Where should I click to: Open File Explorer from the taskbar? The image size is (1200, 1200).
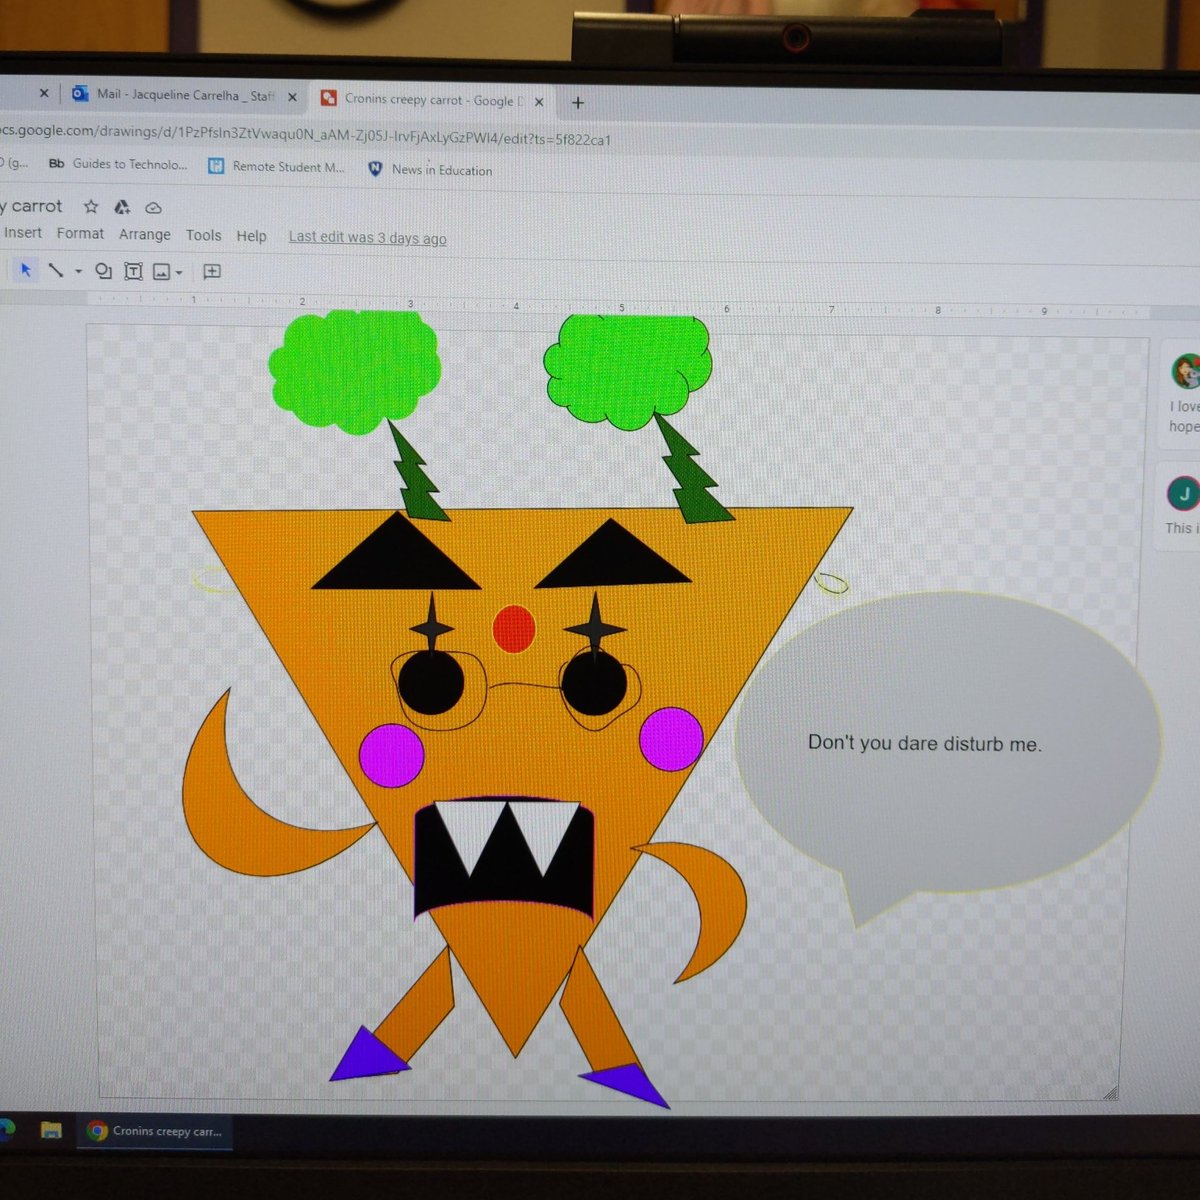(x=51, y=1131)
